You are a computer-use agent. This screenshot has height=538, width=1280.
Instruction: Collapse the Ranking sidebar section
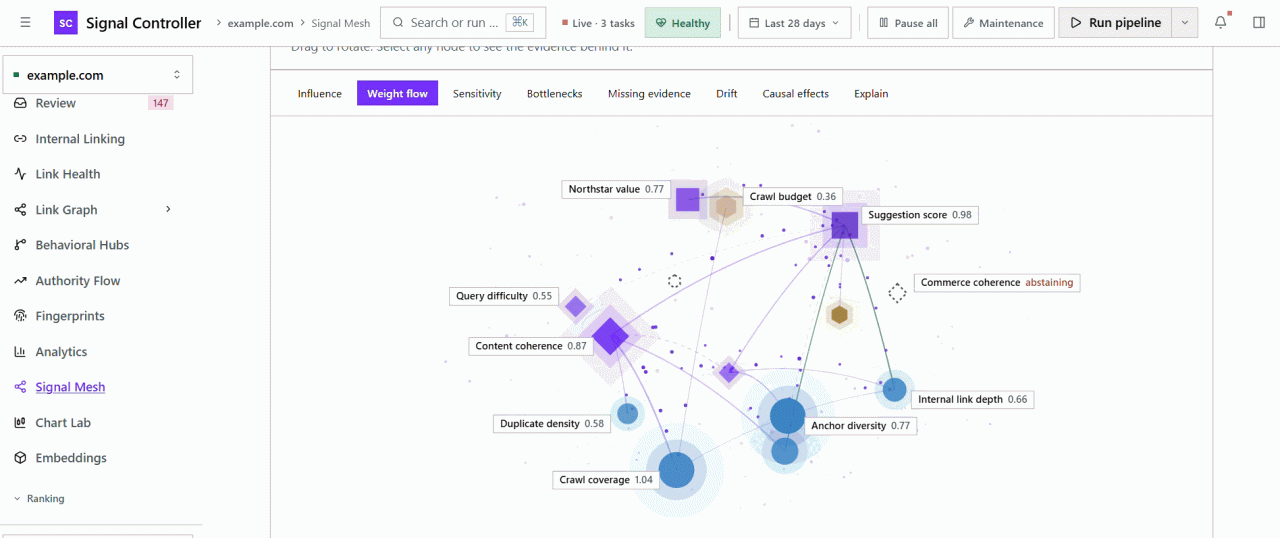[40, 498]
